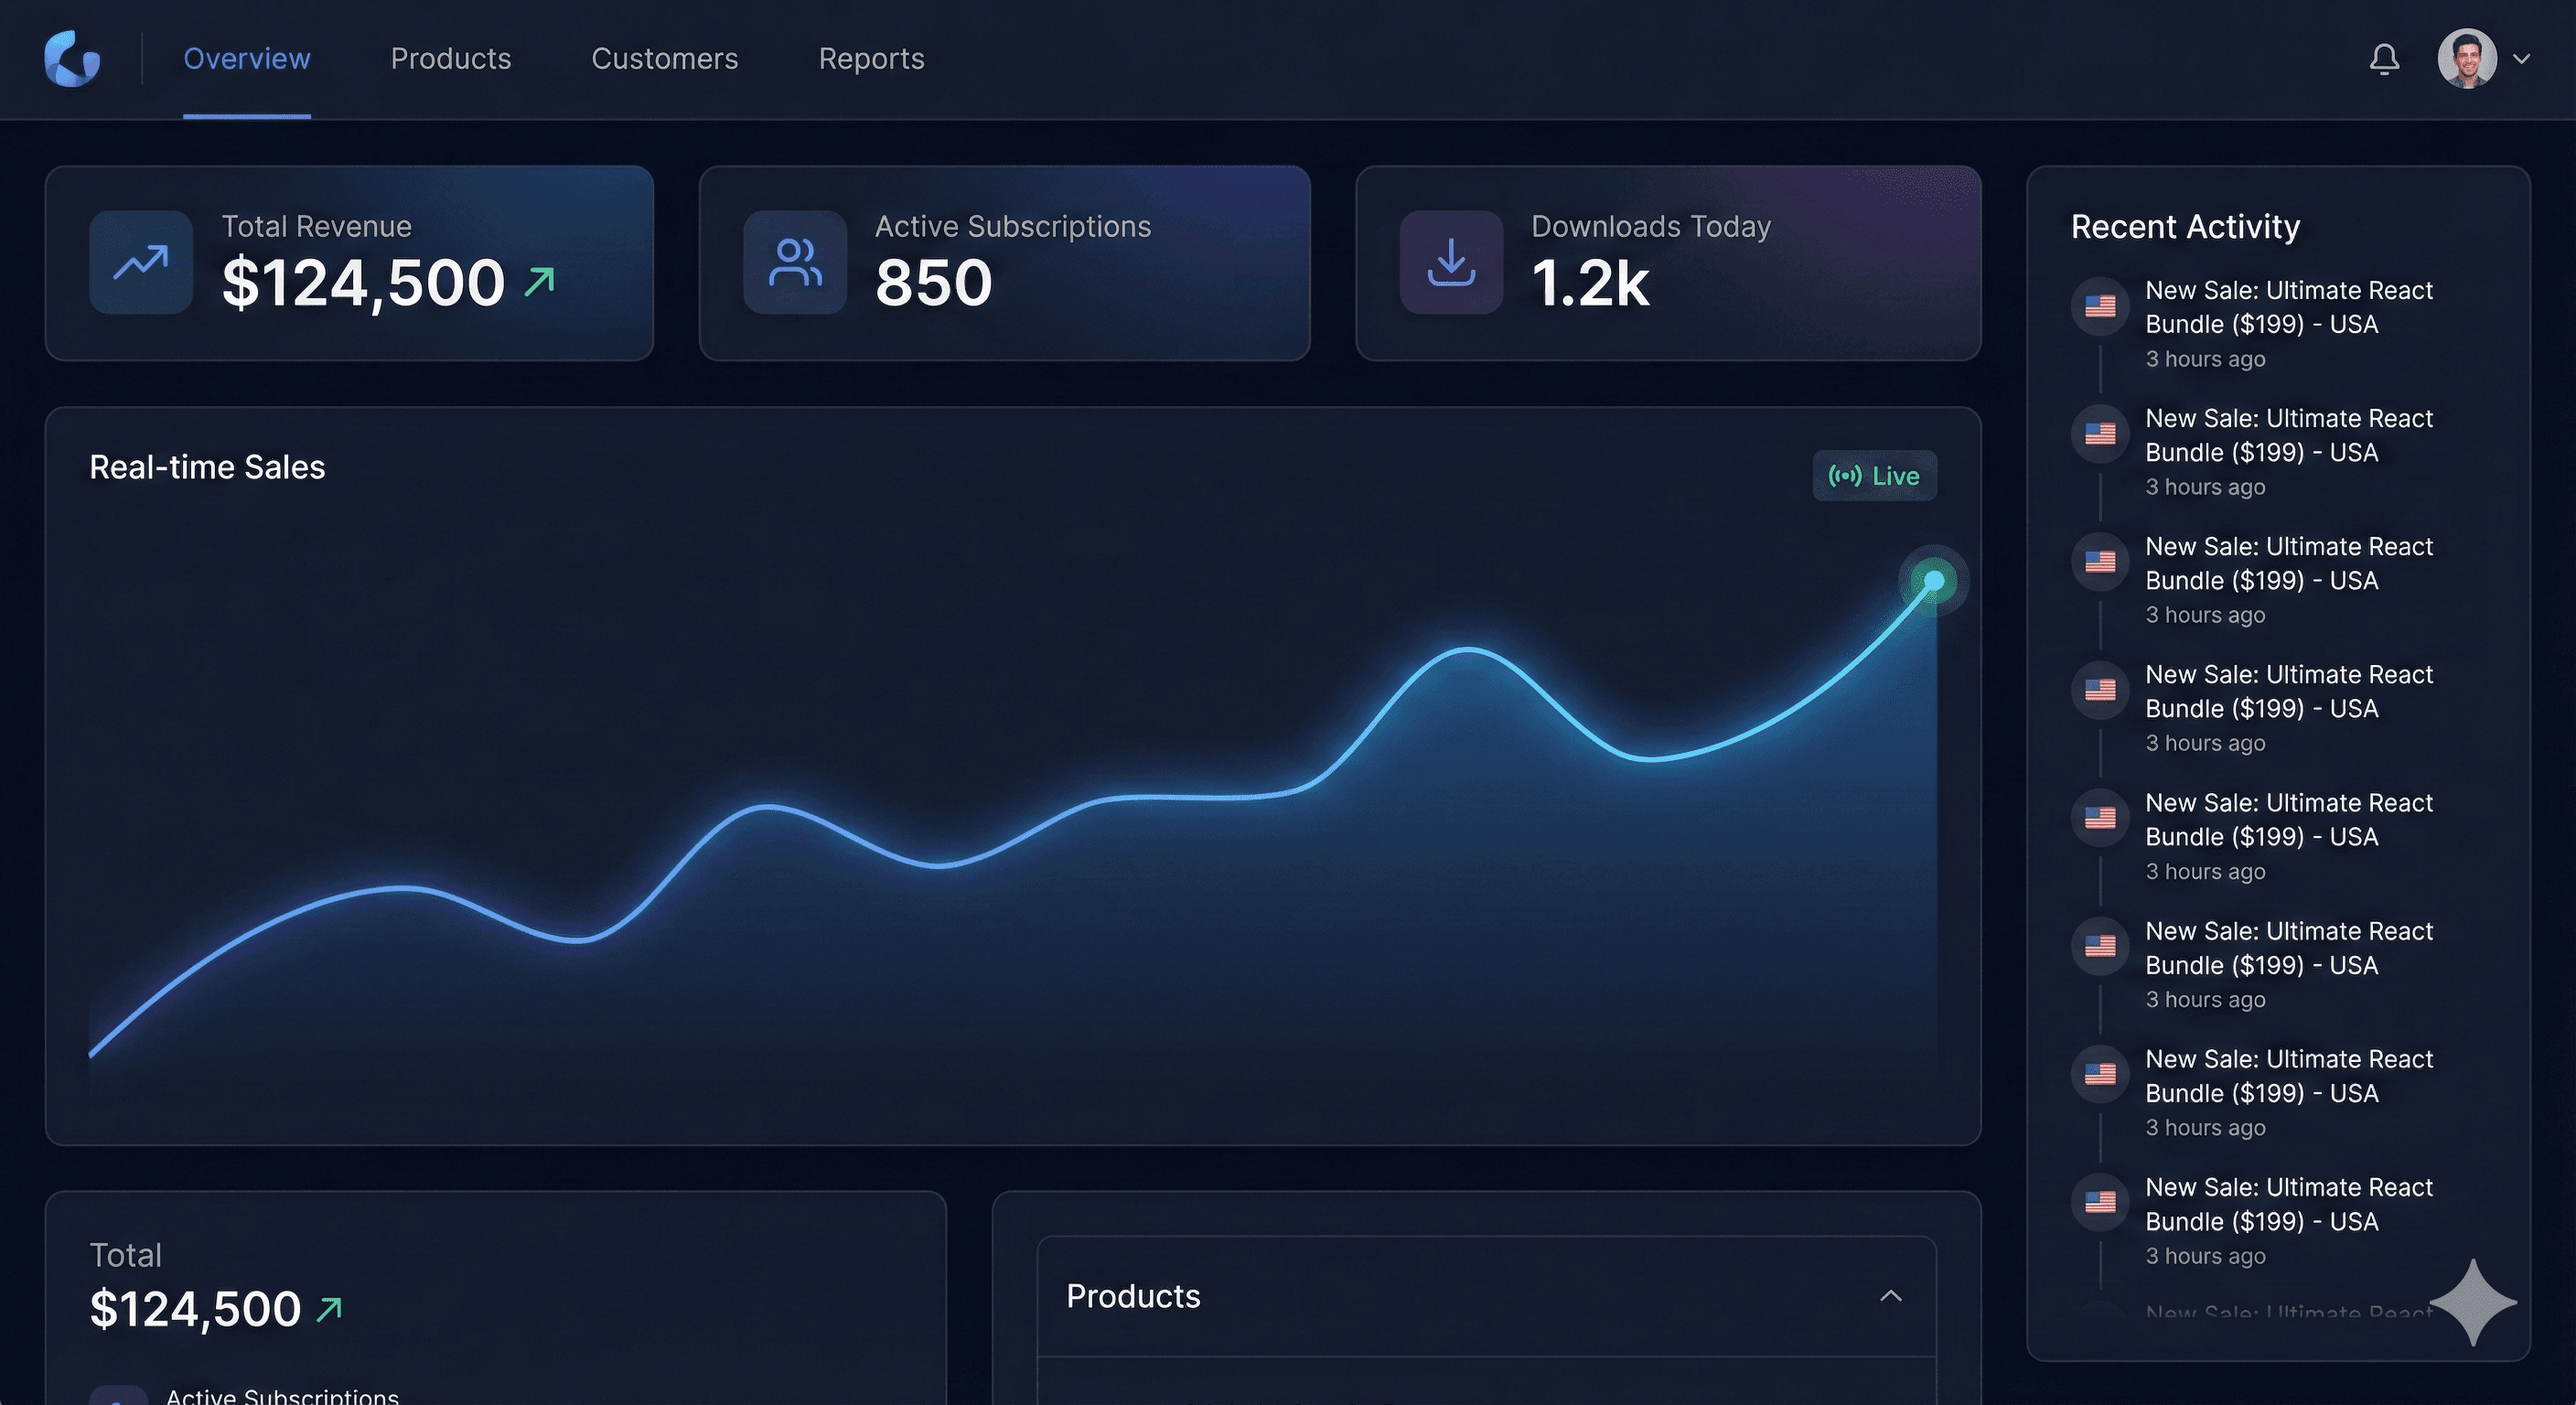Click the Active Subscriptions users icon
This screenshot has width=2576, height=1405.
click(795, 263)
